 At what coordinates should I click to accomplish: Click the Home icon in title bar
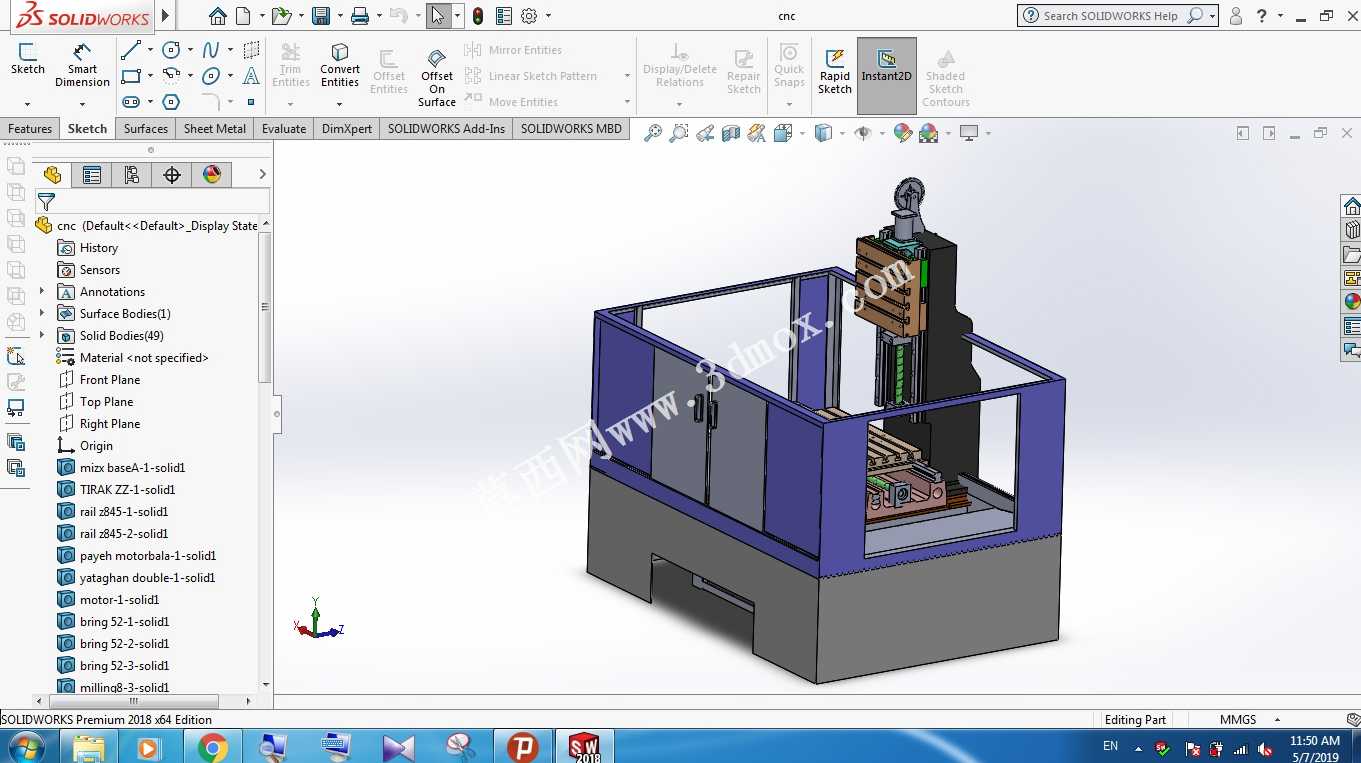(218, 16)
